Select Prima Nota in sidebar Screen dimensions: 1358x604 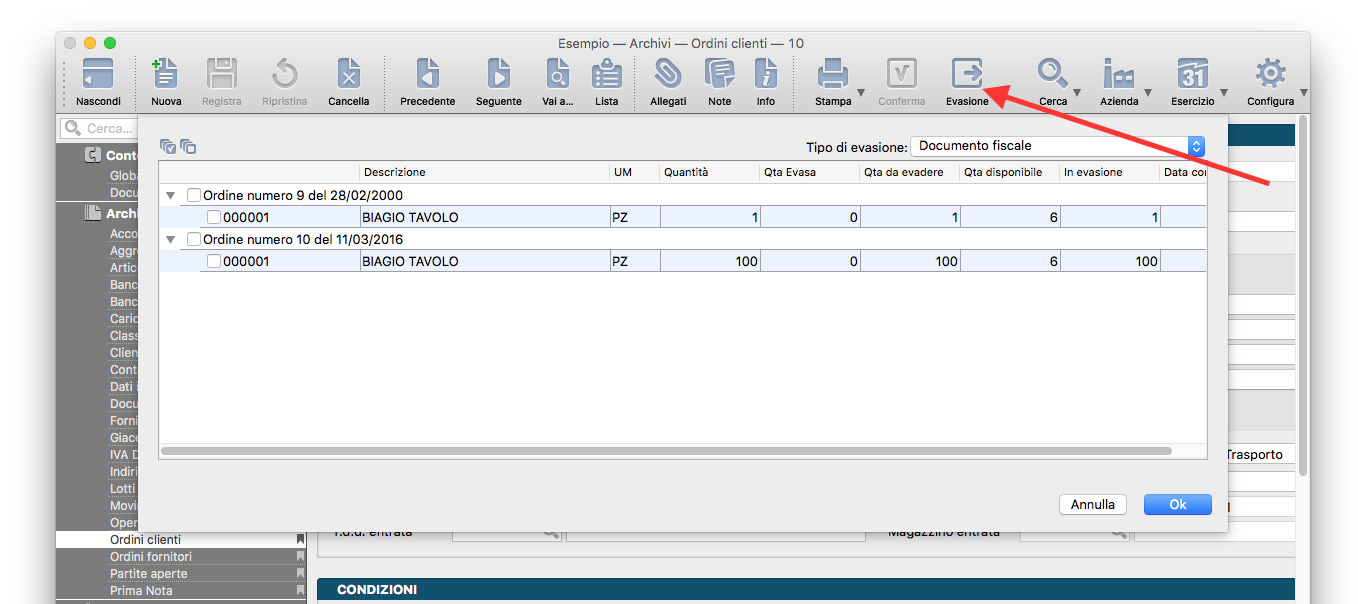(139, 591)
